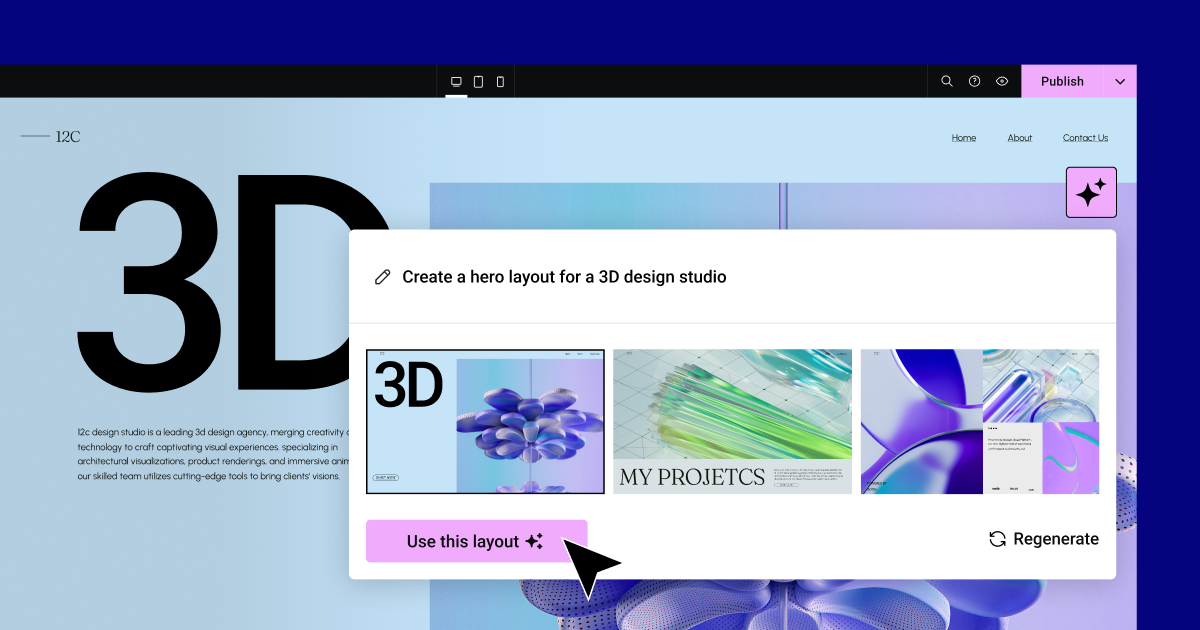Select the MY PROJETCS layout thumbnail
1200x630 pixels.
point(732,421)
